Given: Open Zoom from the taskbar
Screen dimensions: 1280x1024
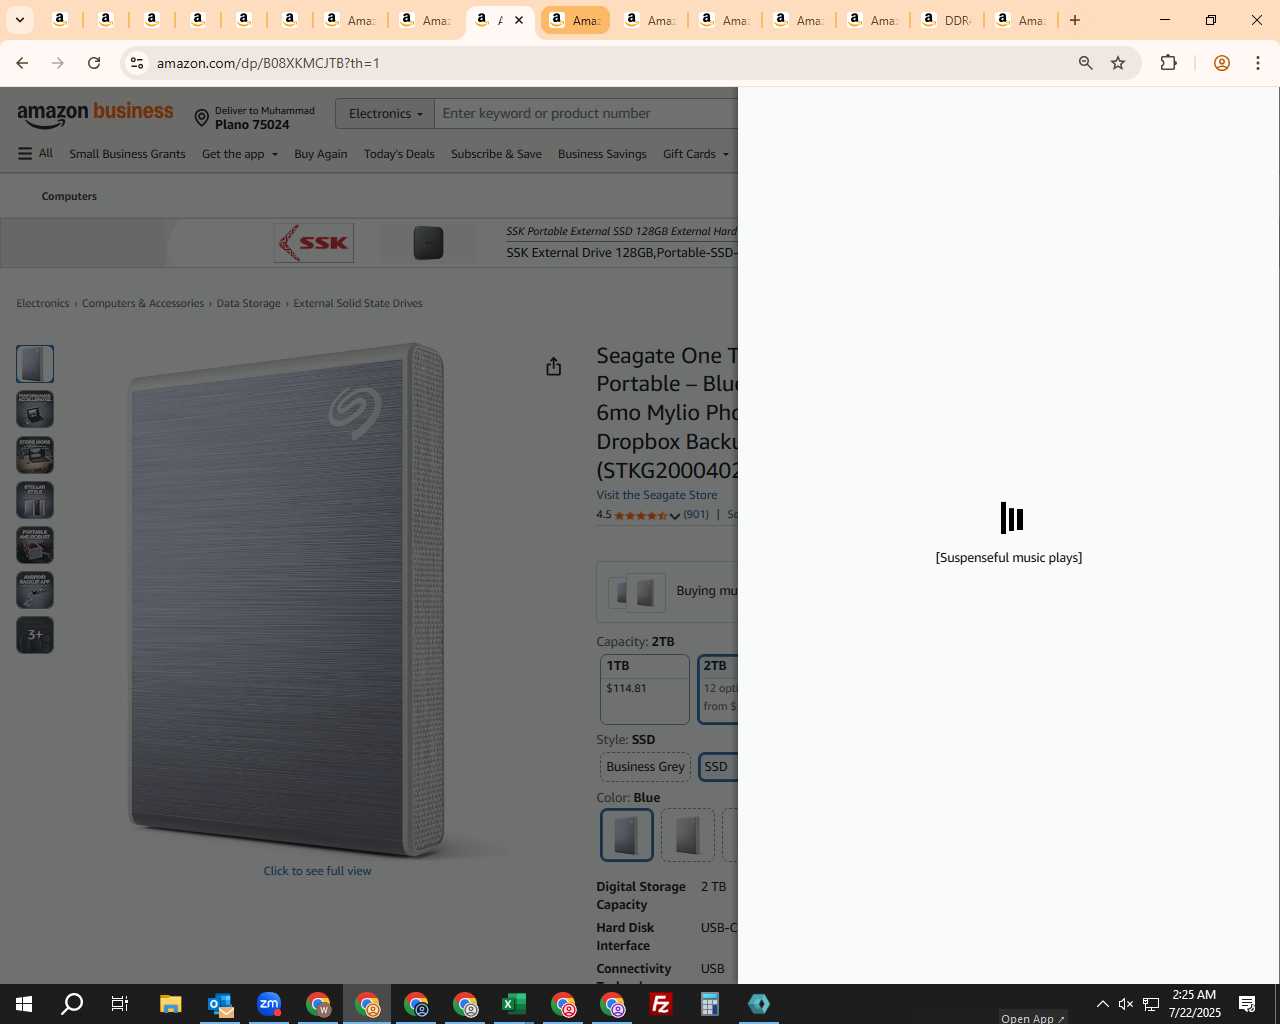Looking at the screenshot, I should (x=269, y=1004).
